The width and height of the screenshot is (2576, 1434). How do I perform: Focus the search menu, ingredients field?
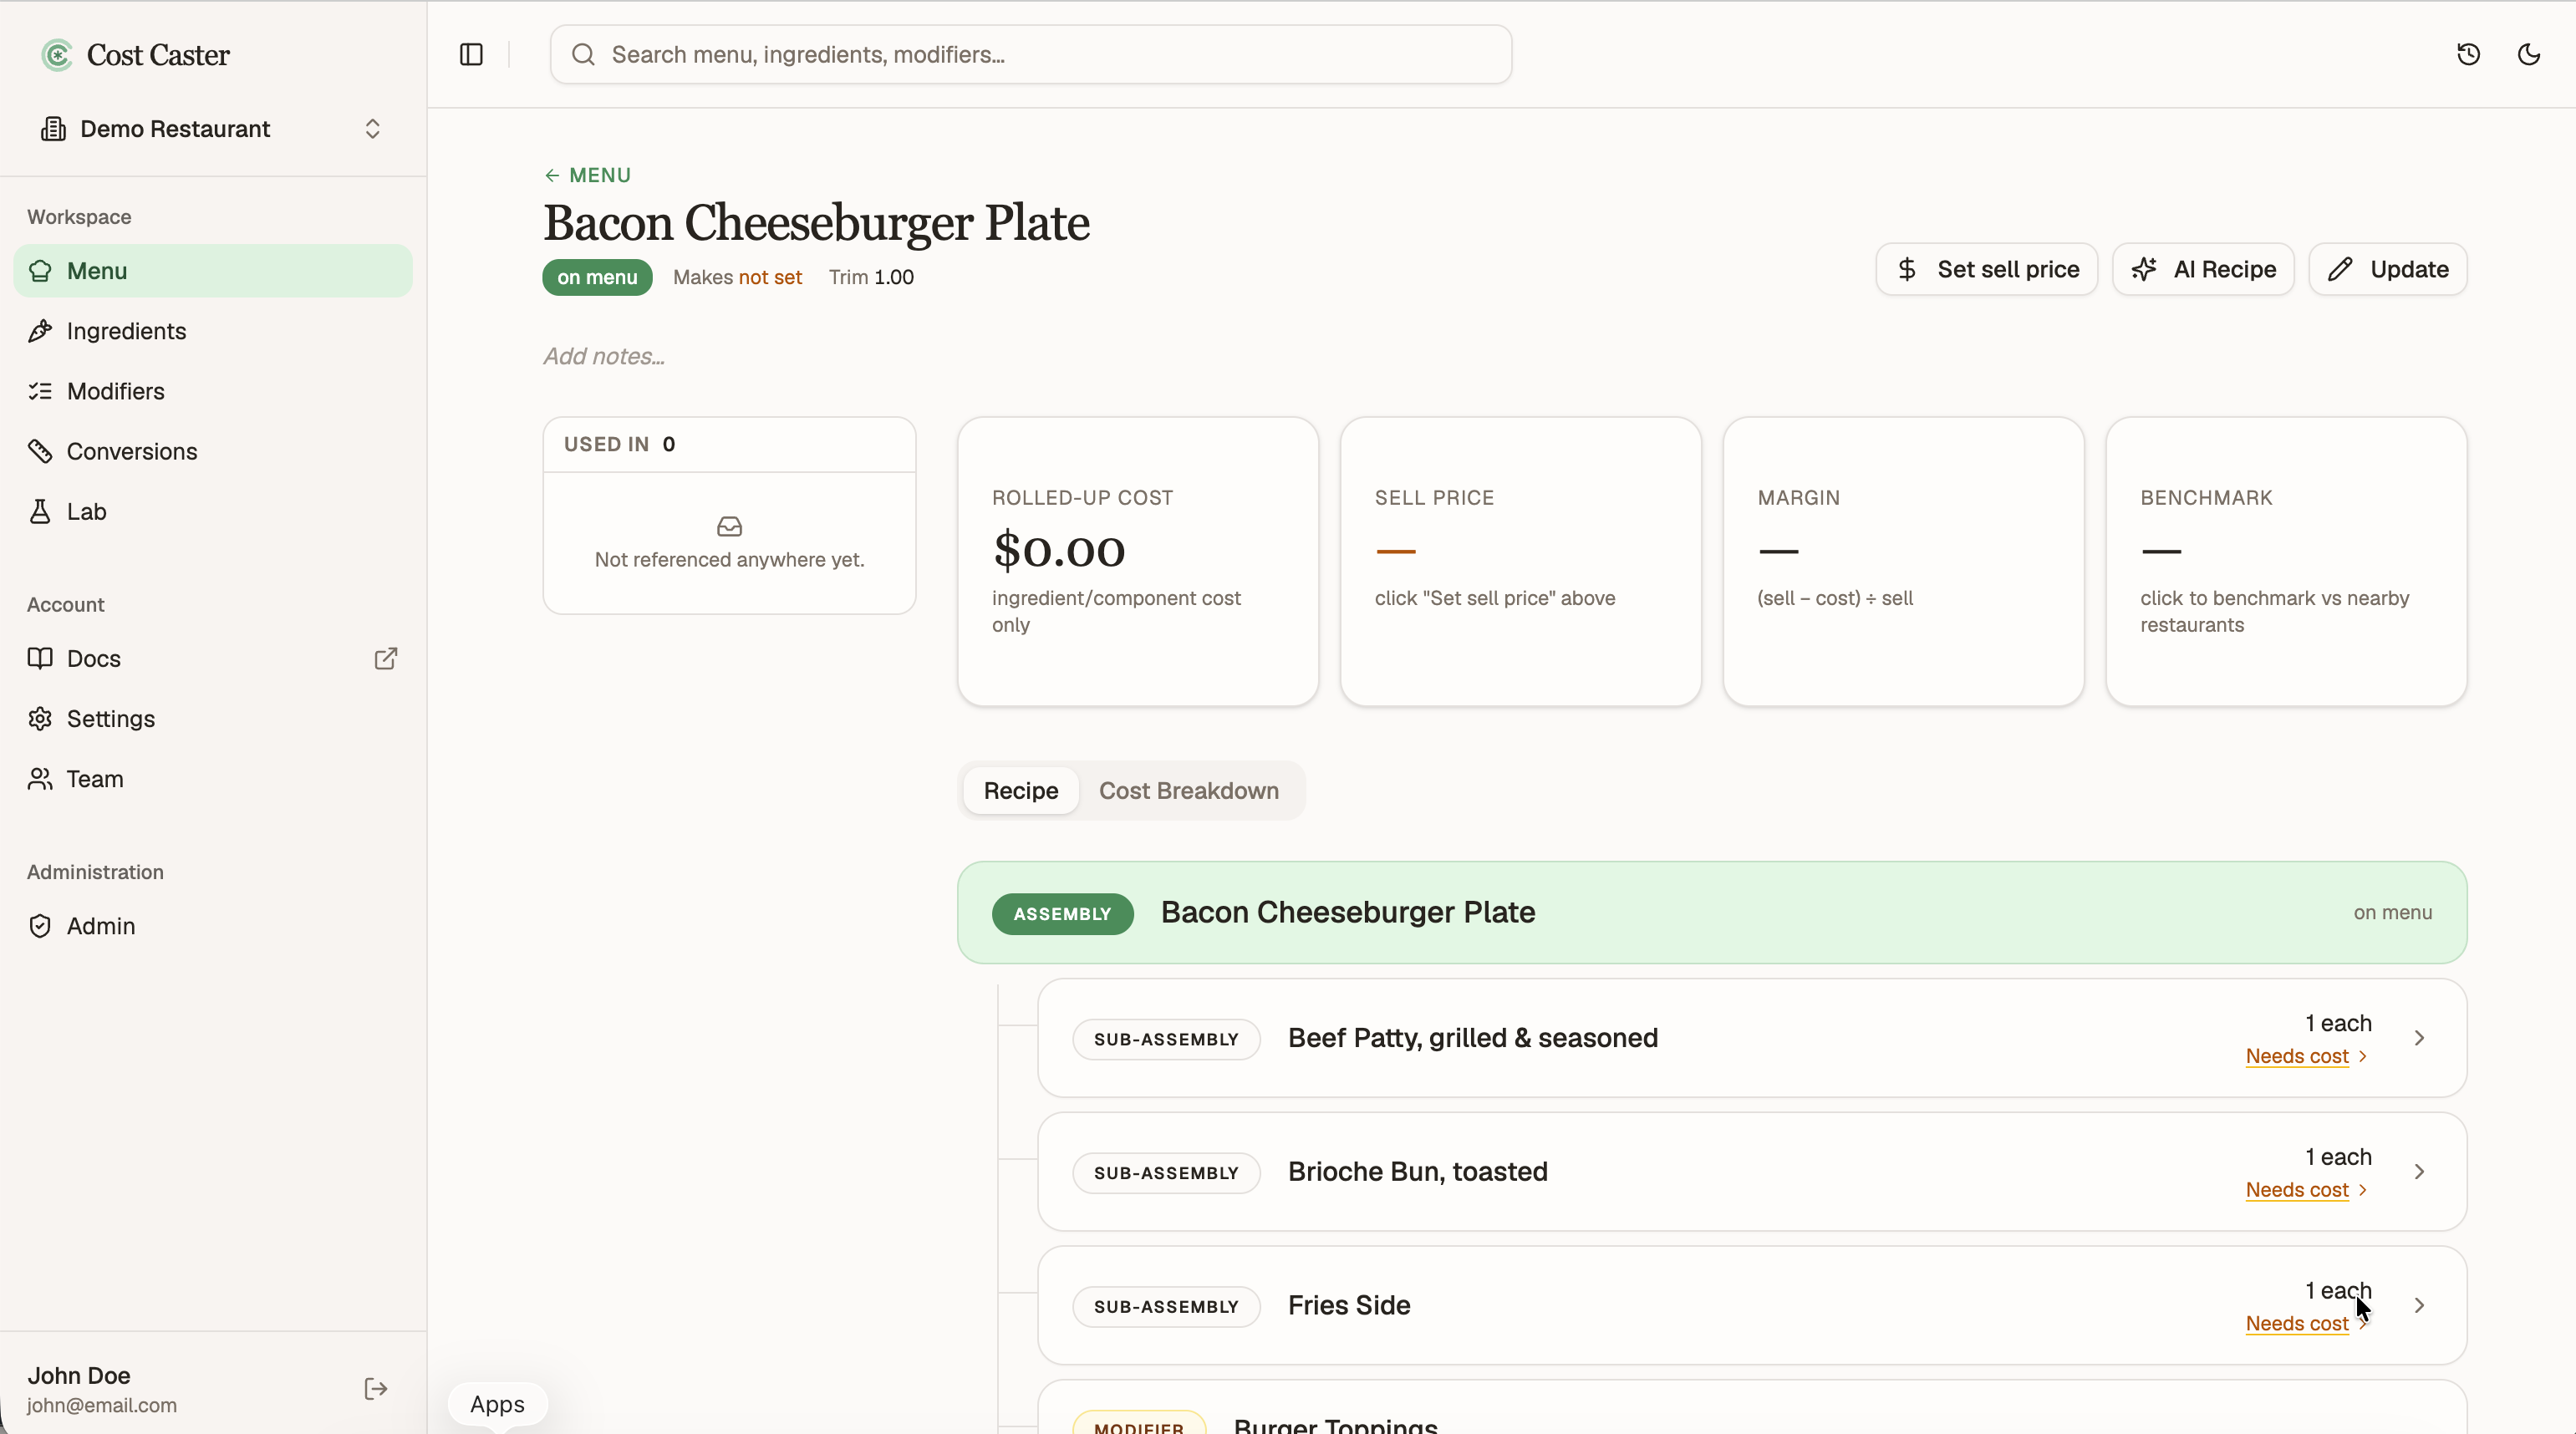point(1030,55)
